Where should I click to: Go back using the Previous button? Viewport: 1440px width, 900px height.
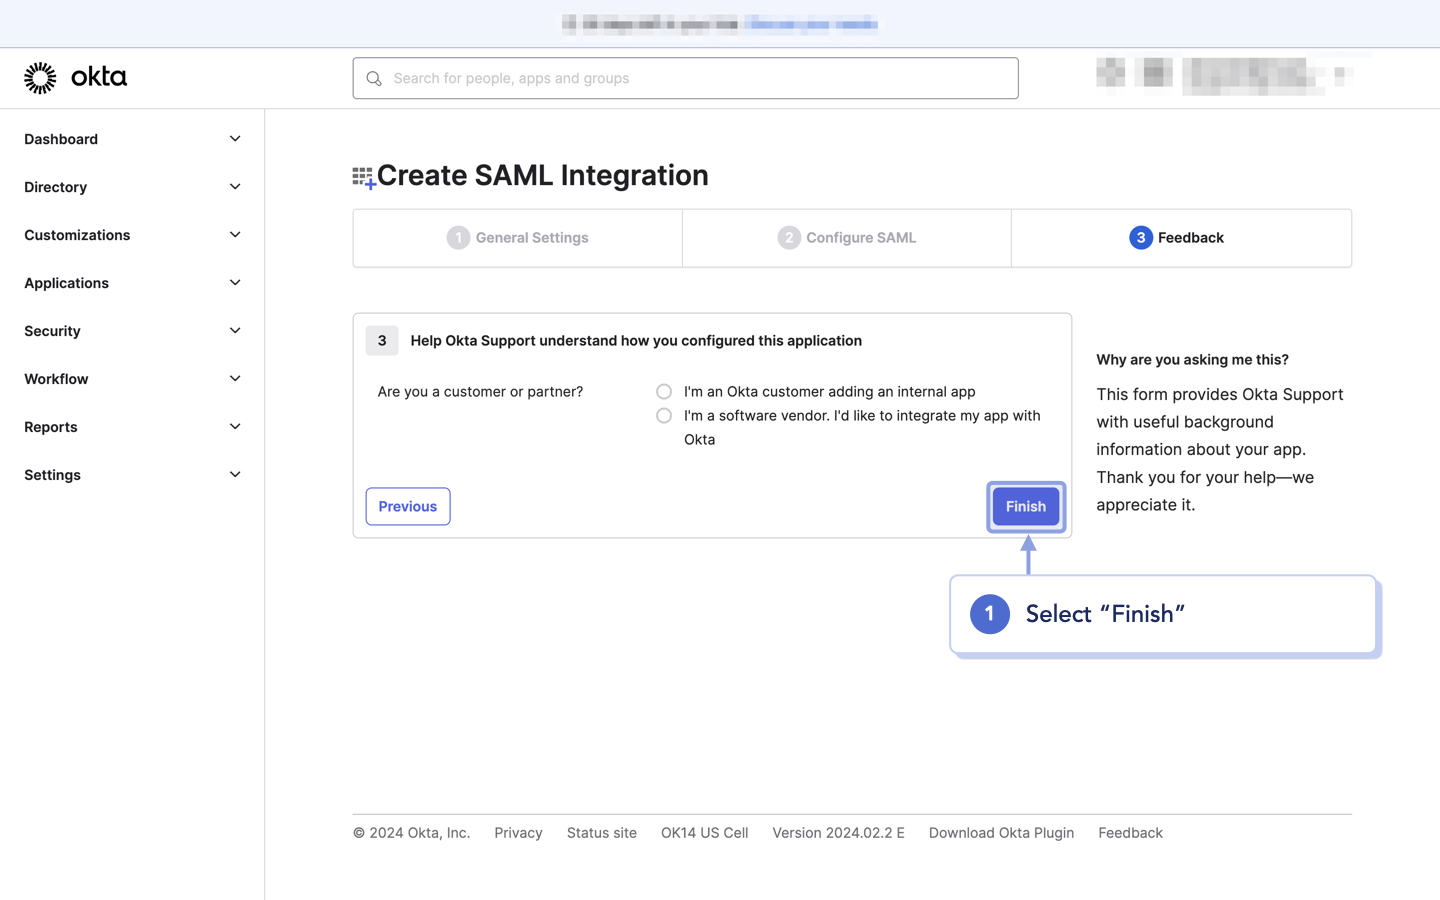(x=407, y=506)
